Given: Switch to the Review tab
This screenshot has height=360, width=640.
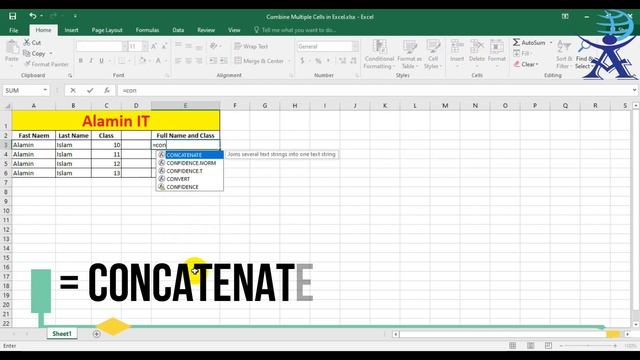Looking at the screenshot, I should tap(206, 30).
